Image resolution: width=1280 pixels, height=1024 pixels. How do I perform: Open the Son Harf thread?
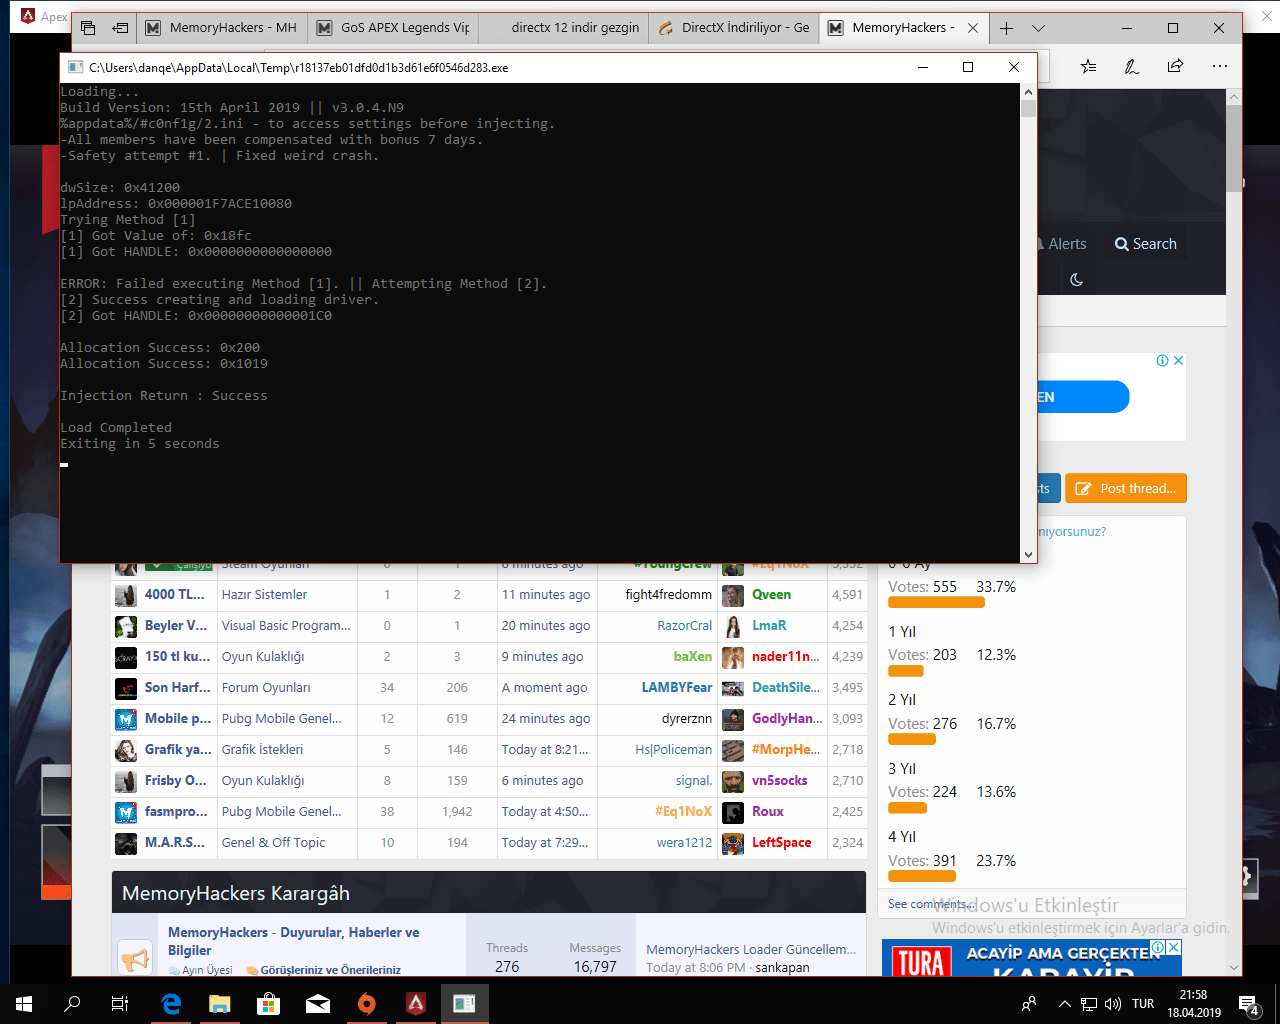tap(177, 687)
